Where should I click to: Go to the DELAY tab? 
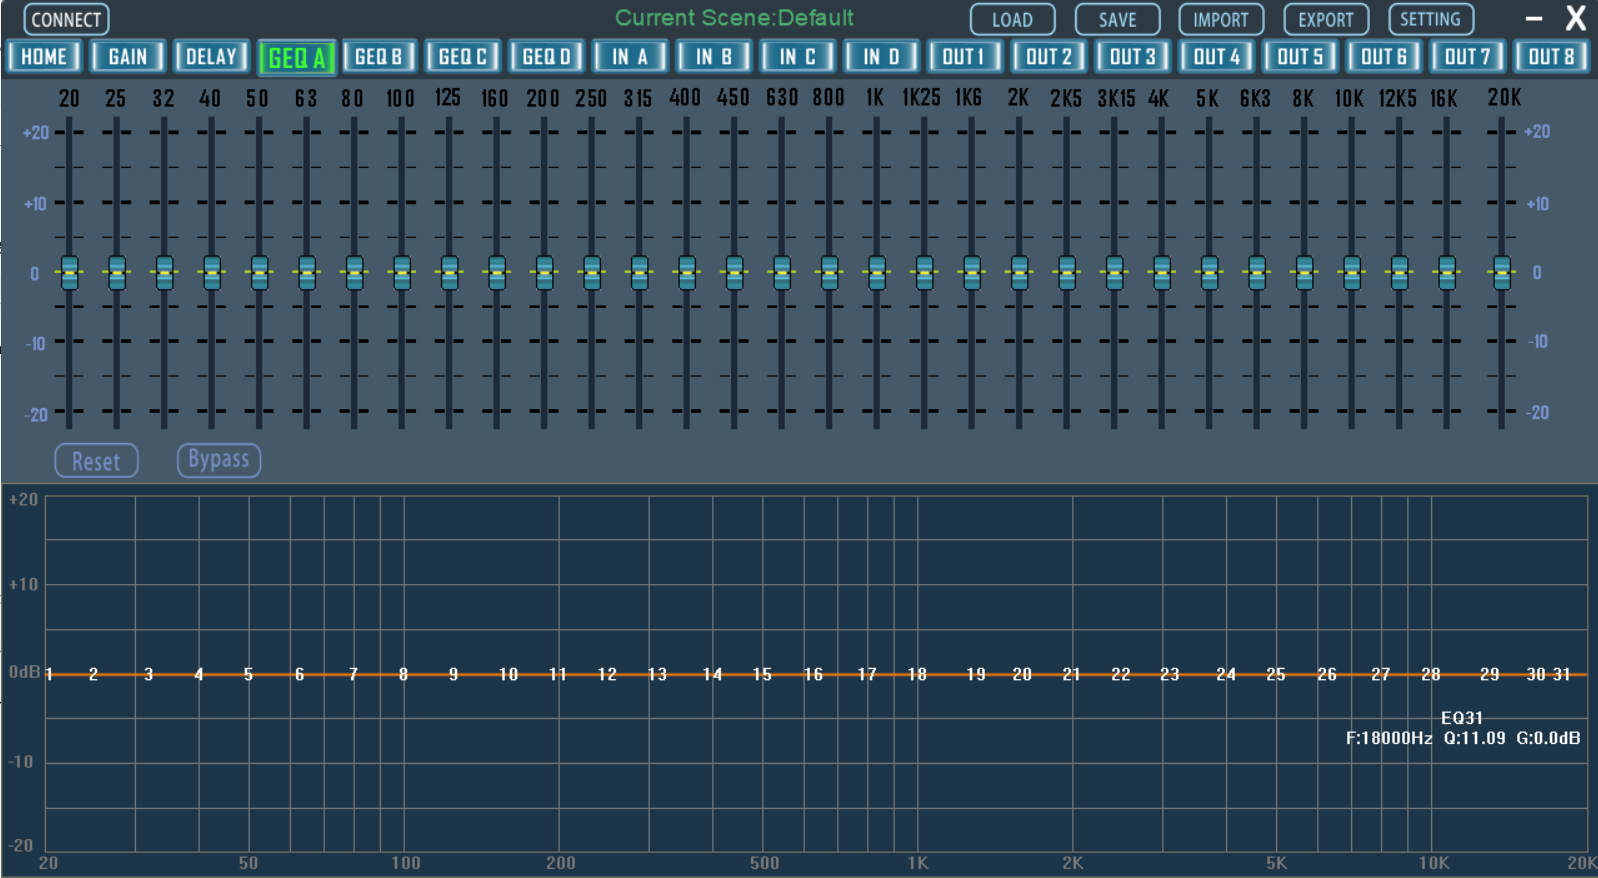click(x=211, y=57)
